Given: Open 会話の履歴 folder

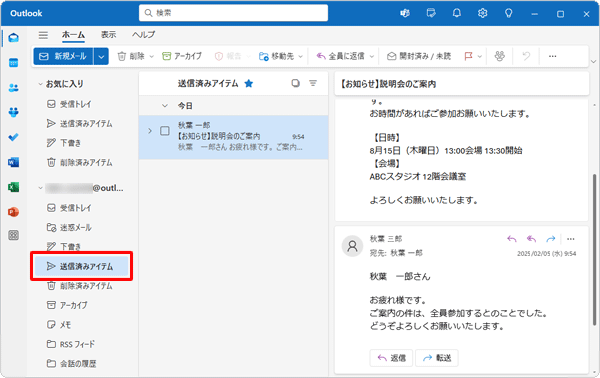Looking at the screenshot, I should [71, 364].
